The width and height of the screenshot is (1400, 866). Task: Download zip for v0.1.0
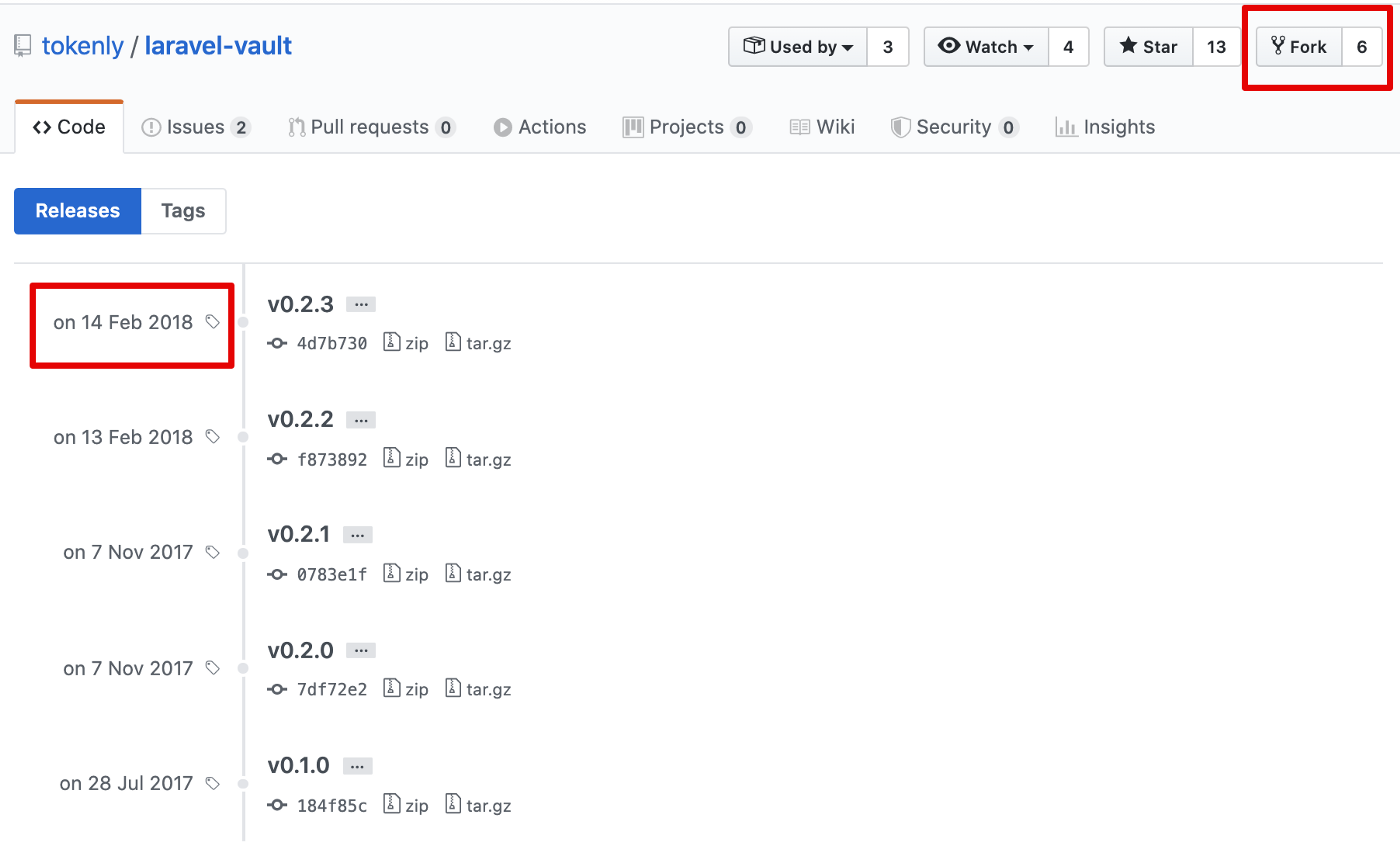pyautogui.click(x=406, y=805)
